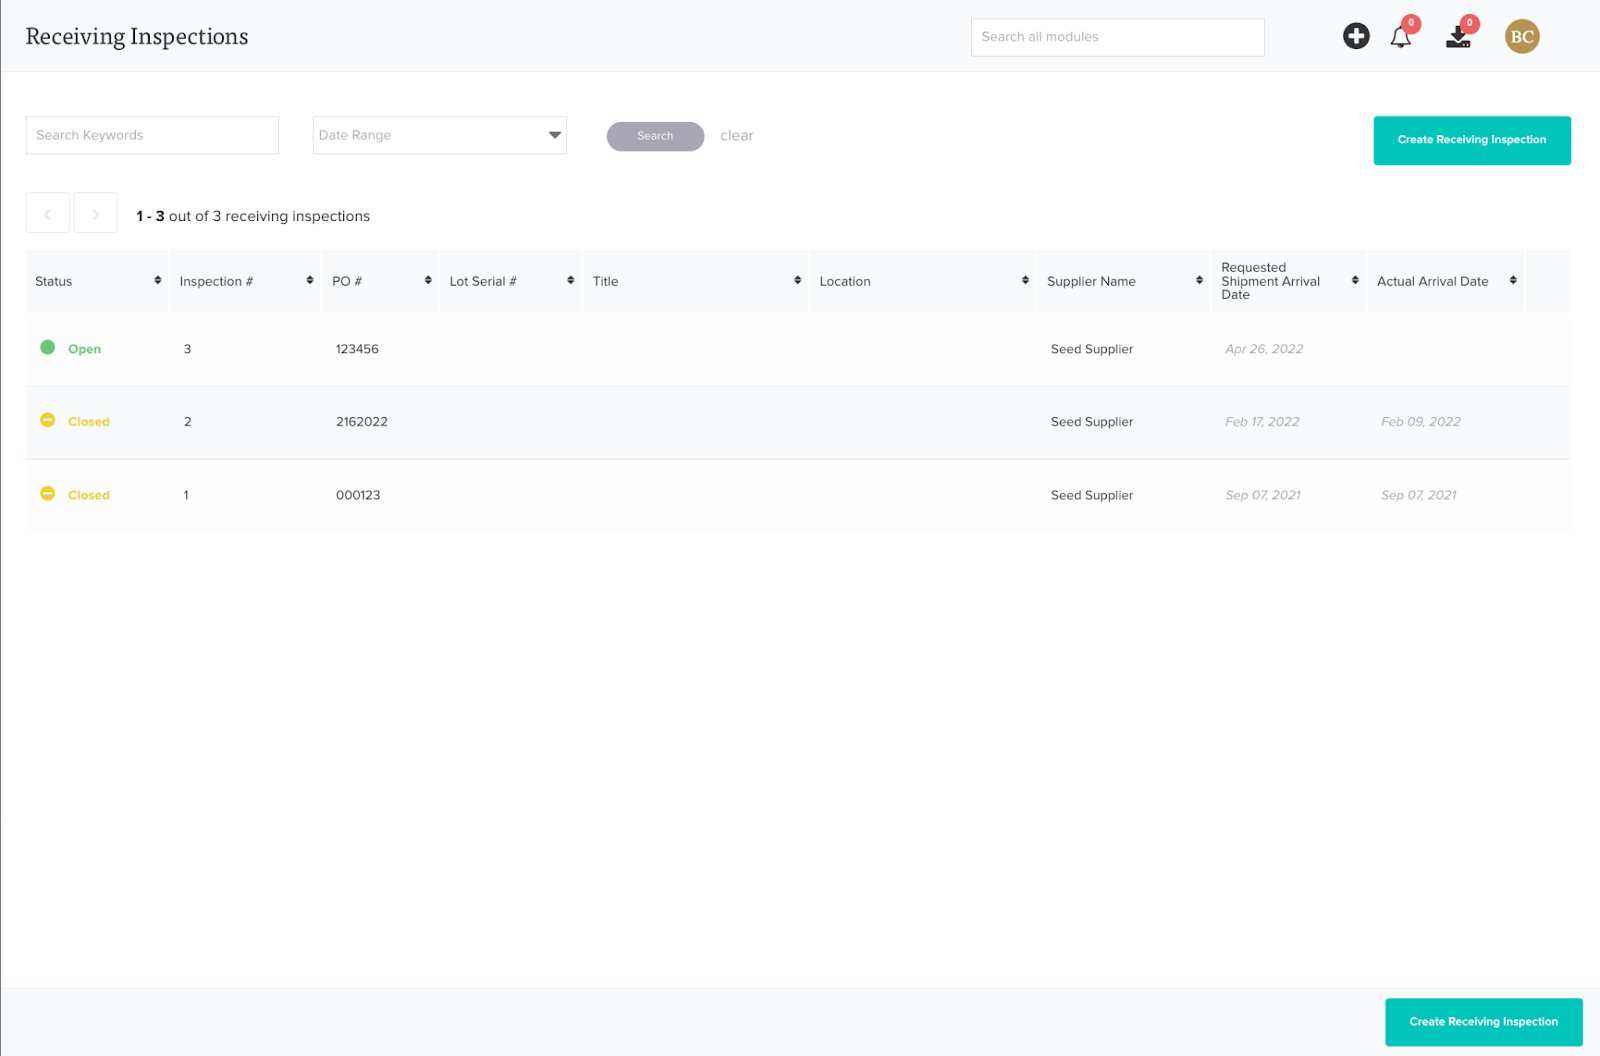
Task: Open the downloads tray icon
Action: (1459, 38)
